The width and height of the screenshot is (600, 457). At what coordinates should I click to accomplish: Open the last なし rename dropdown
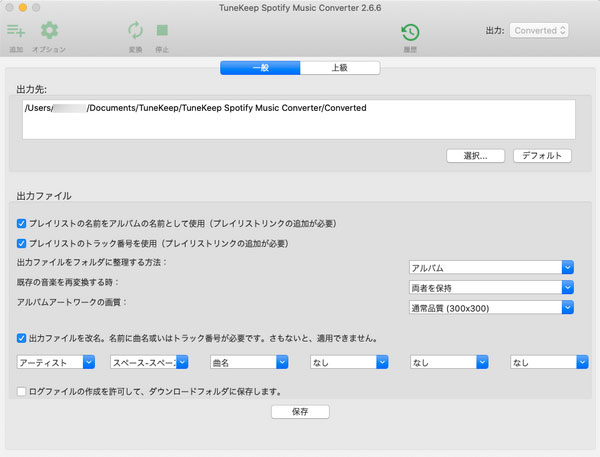pos(549,362)
